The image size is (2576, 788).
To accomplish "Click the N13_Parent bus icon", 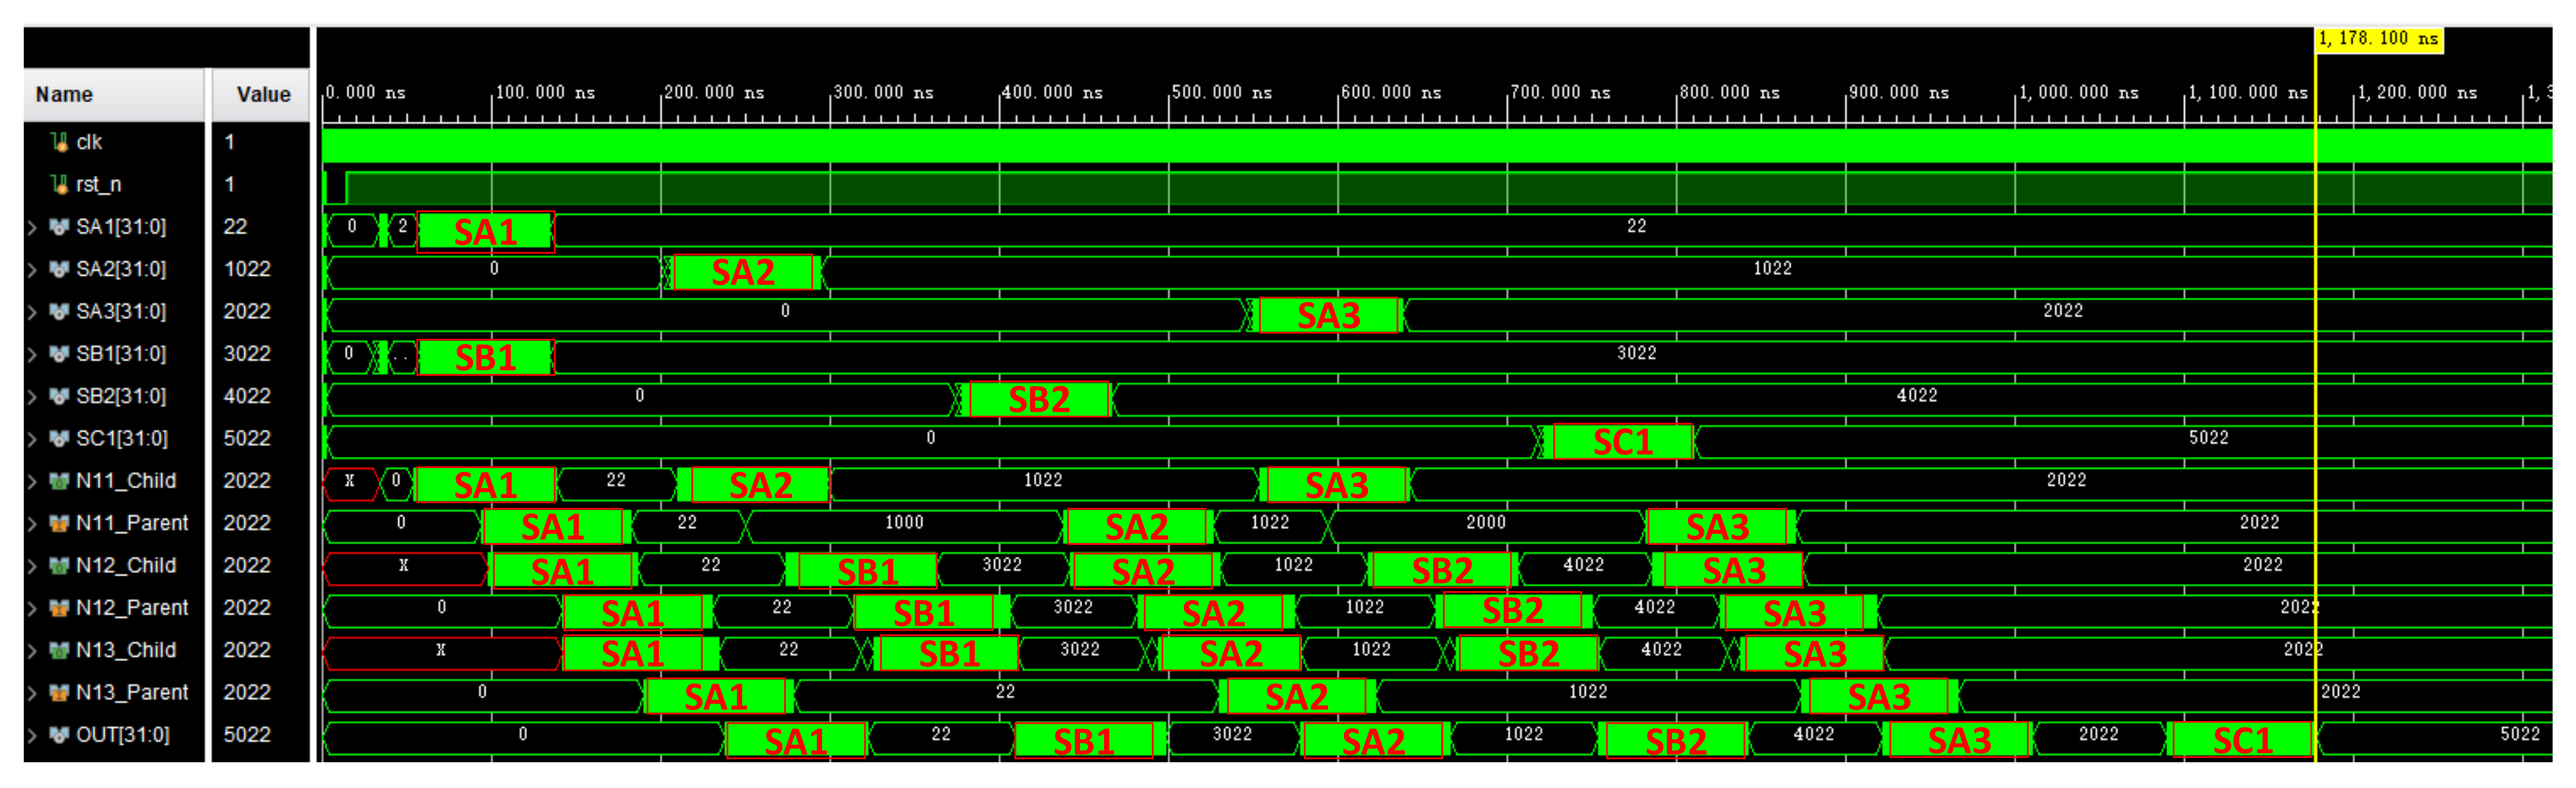I will pyautogui.click(x=59, y=693).
